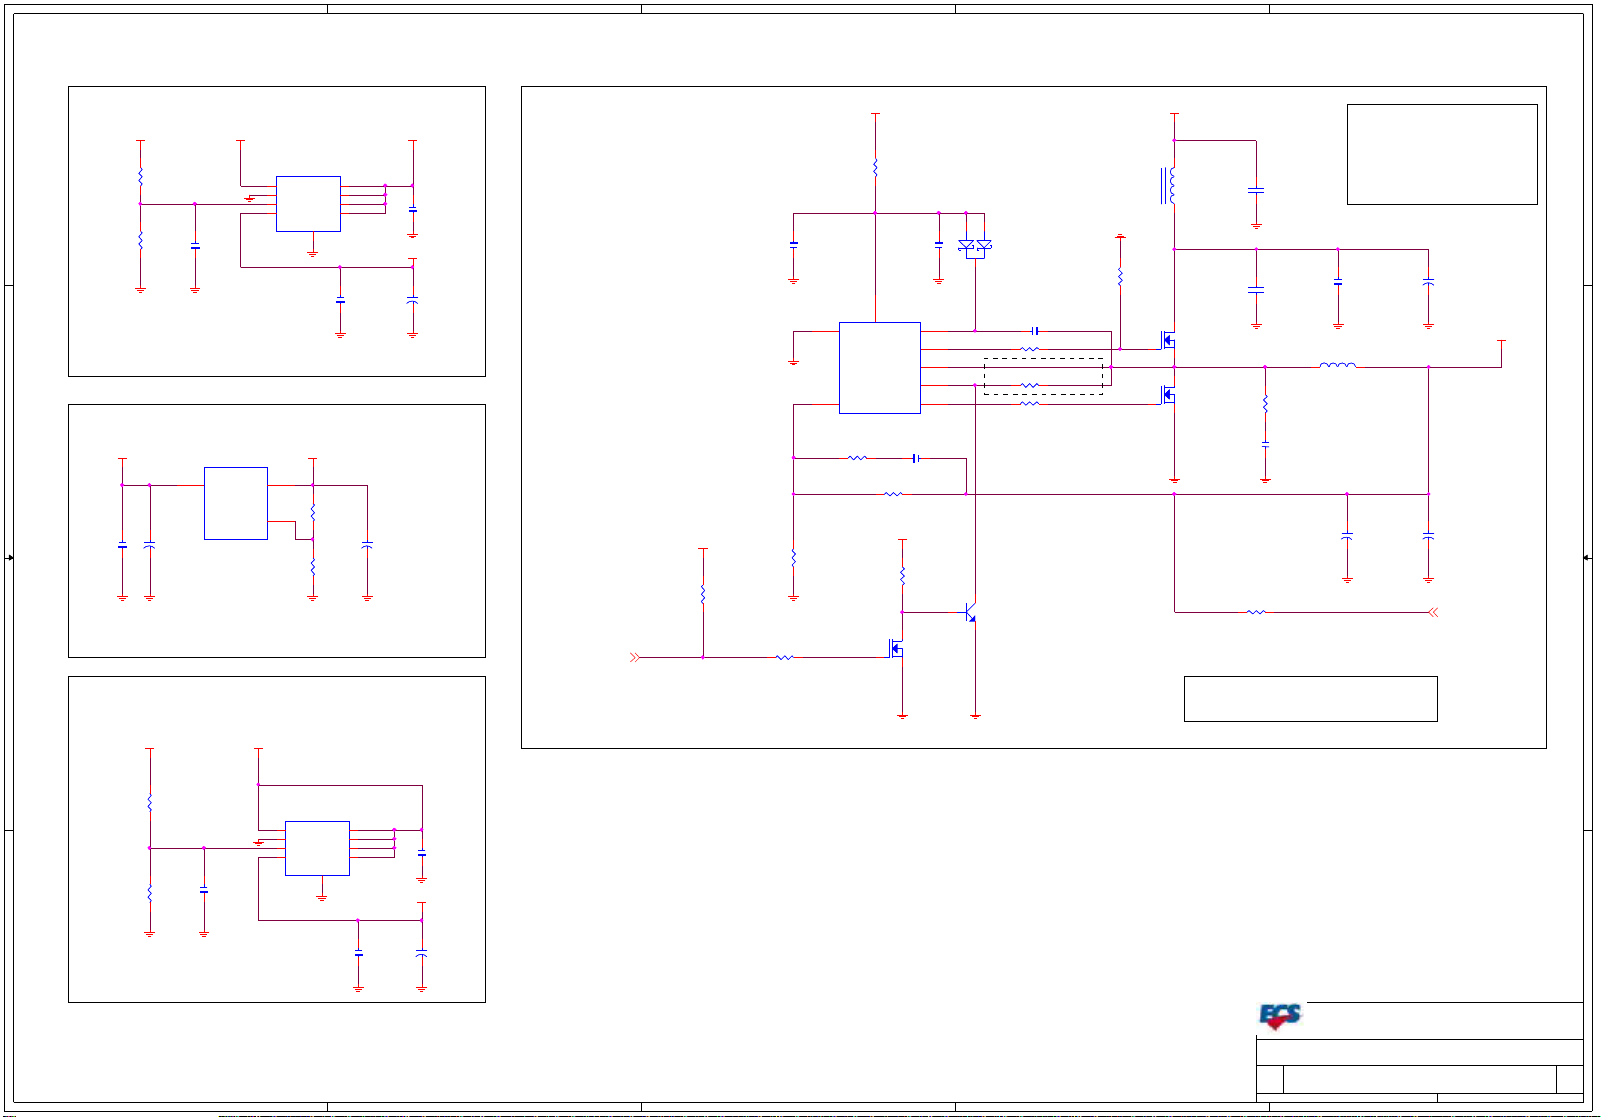Select the wide empty note box below main circuit
This screenshot has width=1601, height=1117.
pyautogui.click(x=1311, y=699)
